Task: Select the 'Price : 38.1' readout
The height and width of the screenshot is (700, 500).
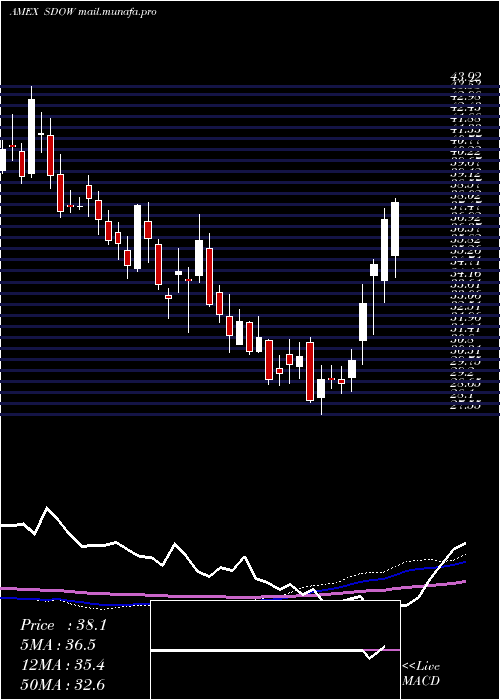Action: point(63,625)
